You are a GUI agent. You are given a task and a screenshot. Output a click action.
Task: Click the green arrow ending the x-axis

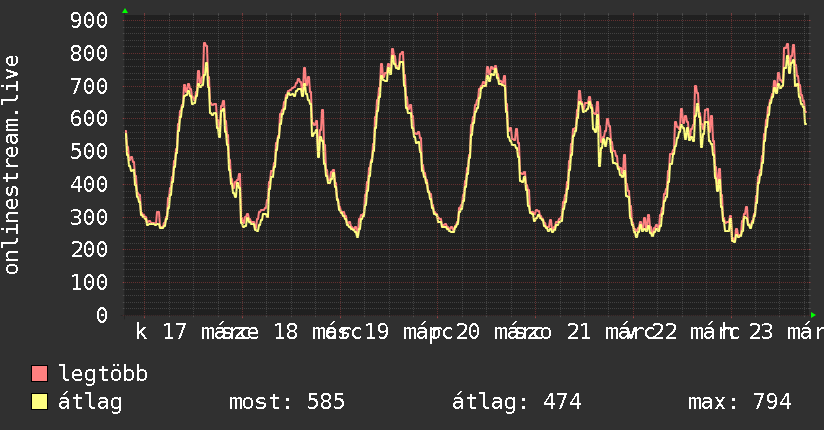click(x=813, y=315)
